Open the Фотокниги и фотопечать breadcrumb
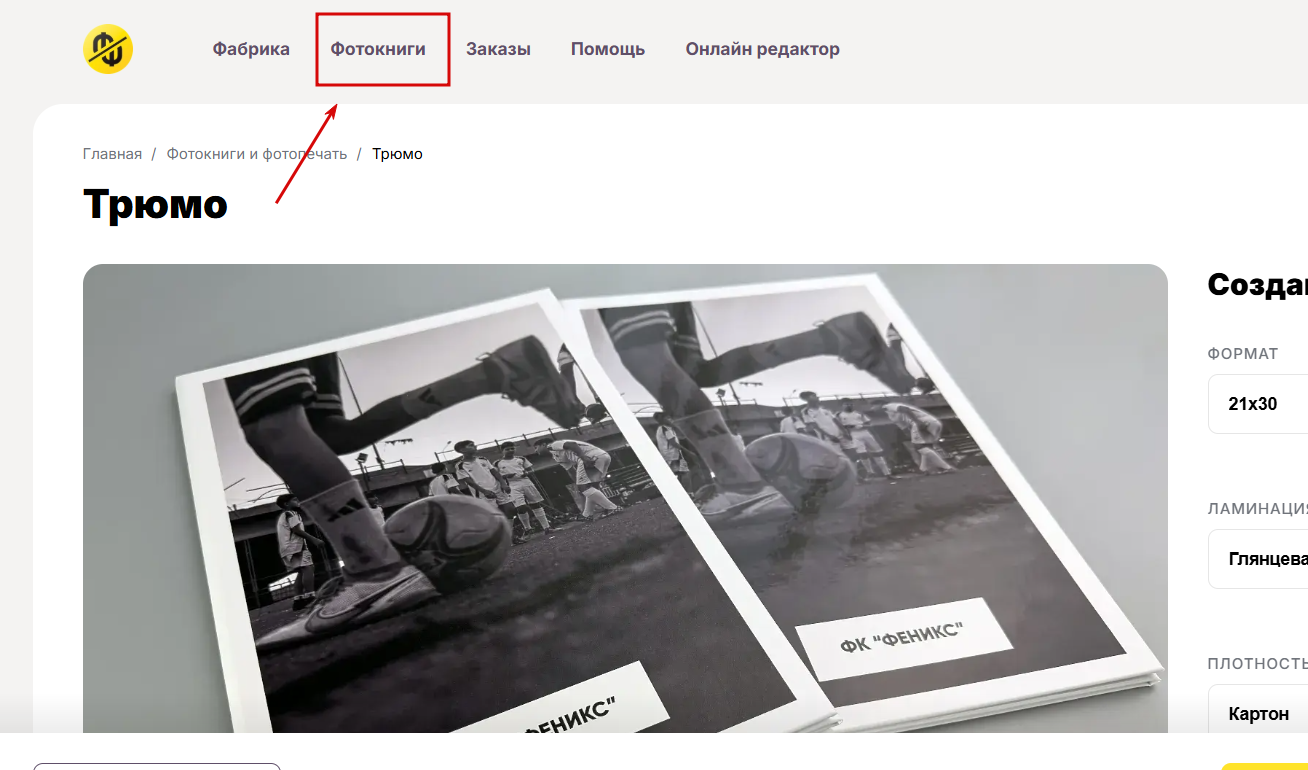 pos(257,154)
